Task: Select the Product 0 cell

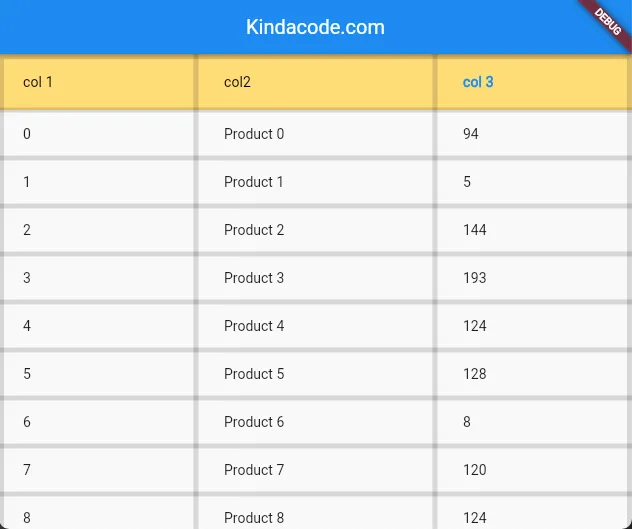Action: click(254, 134)
